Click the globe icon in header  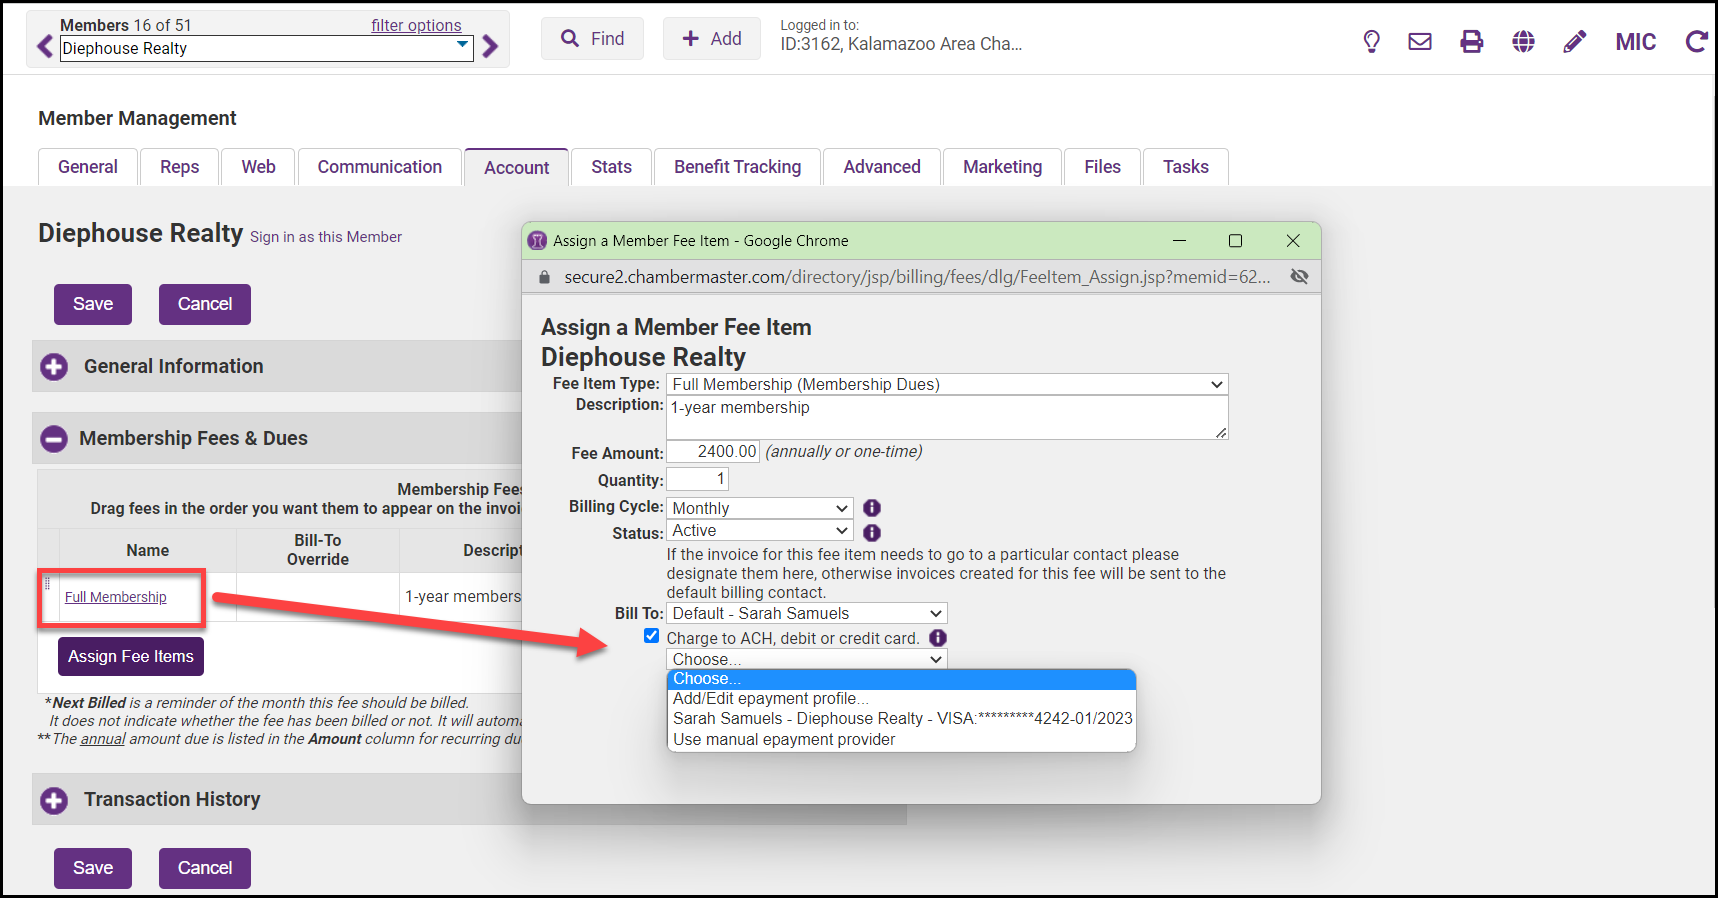click(x=1523, y=42)
